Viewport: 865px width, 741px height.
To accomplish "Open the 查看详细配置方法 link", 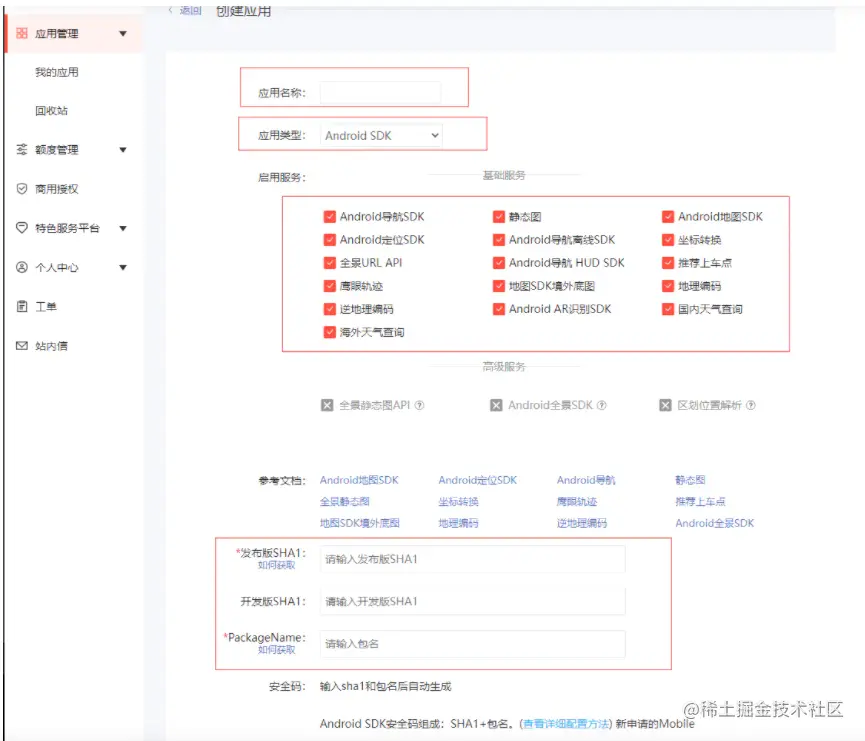I will [566, 724].
